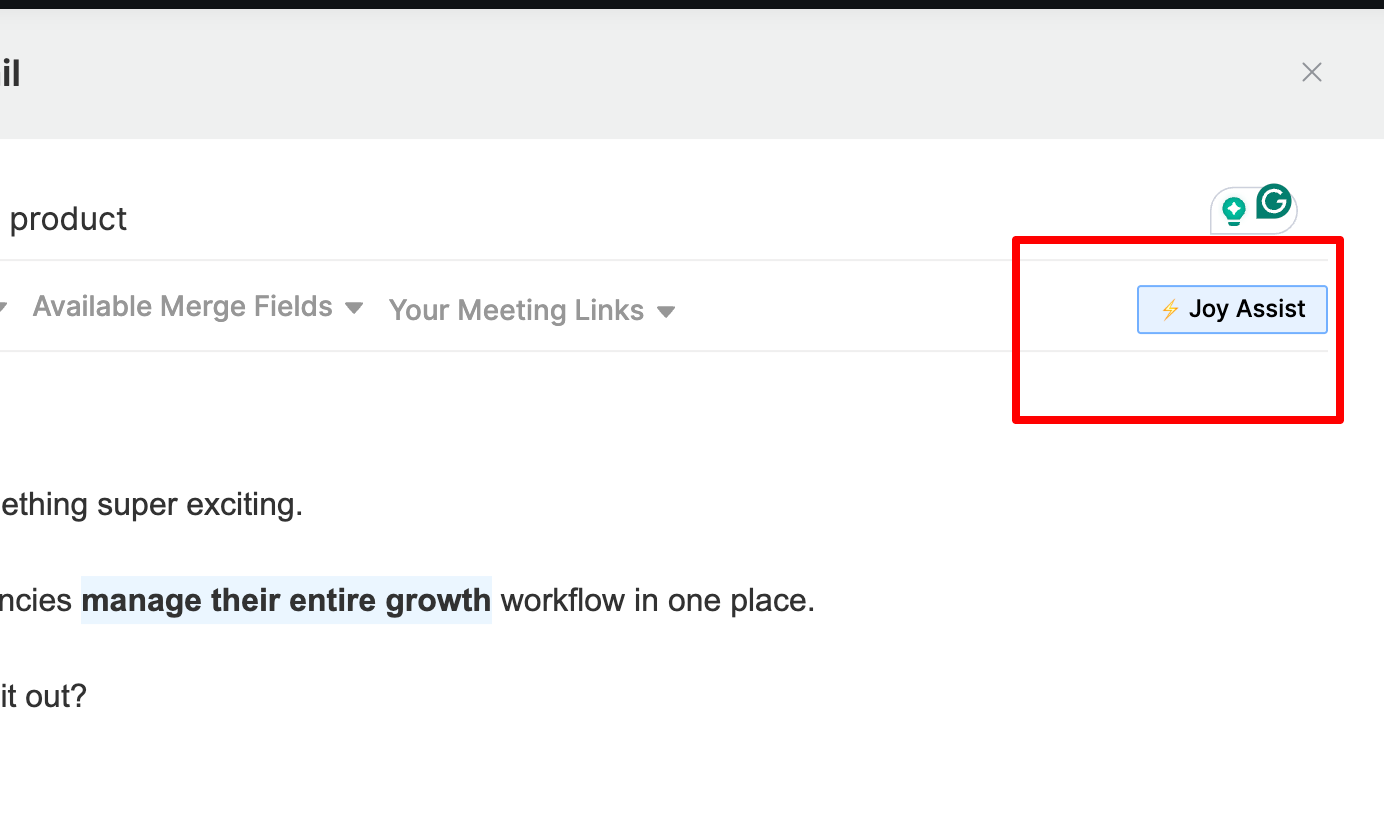Open the Grammarly G icon
The width and height of the screenshot is (1384, 832).
click(1274, 202)
